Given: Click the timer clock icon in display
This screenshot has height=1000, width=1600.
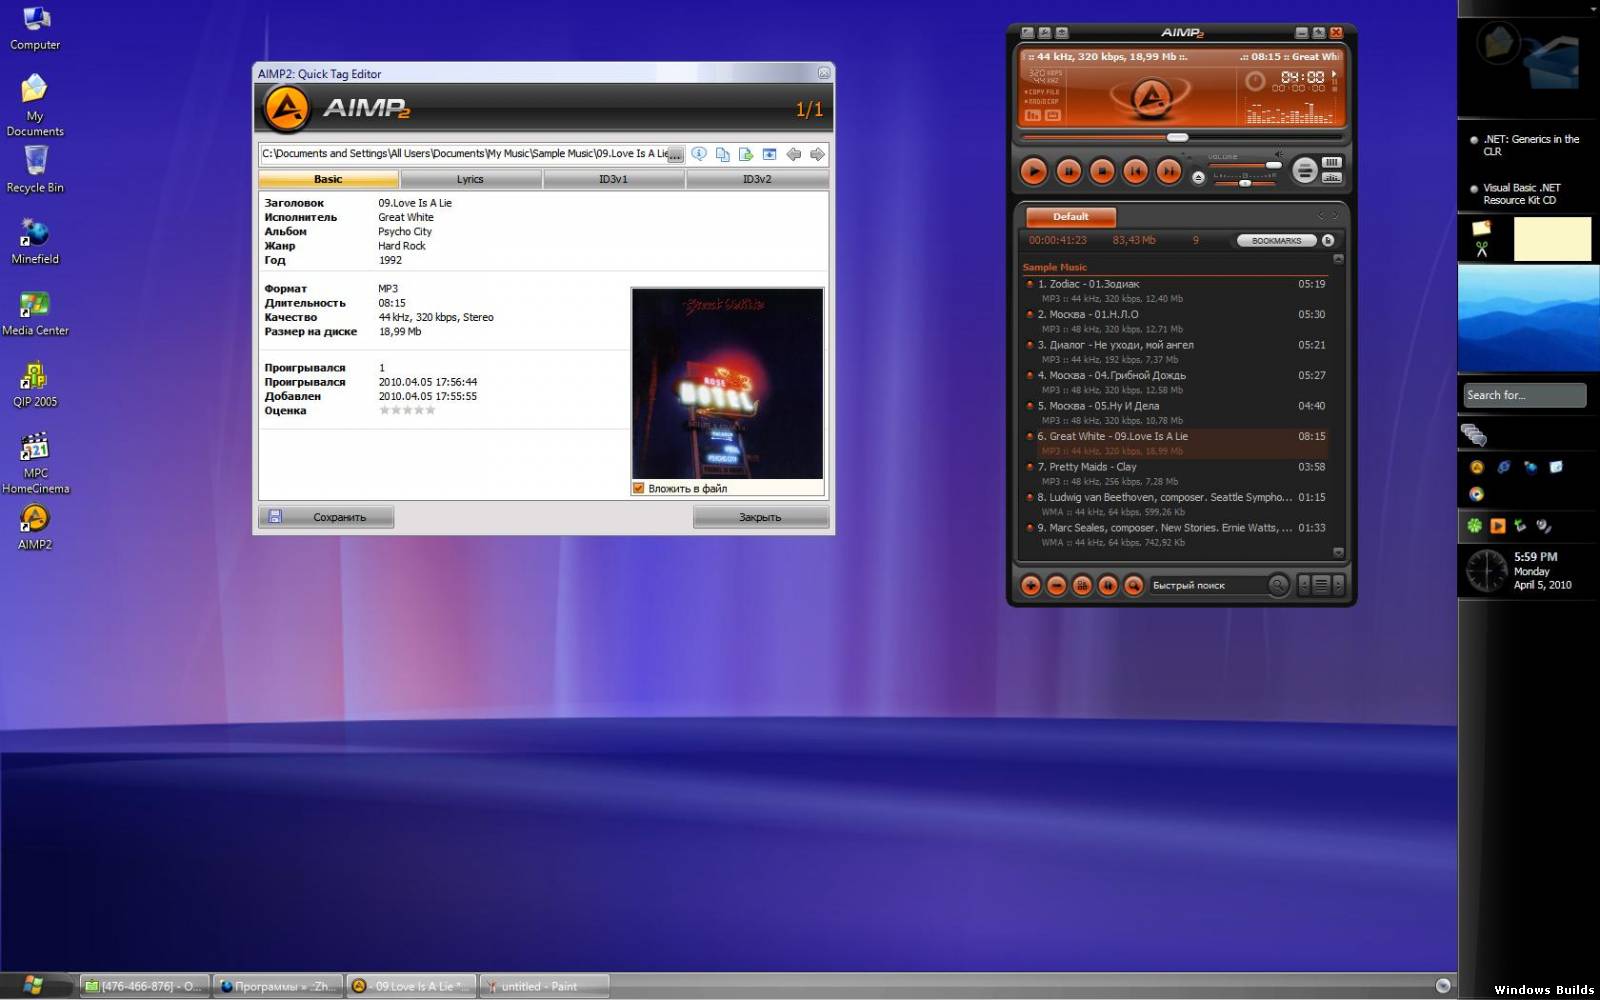Looking at the screenshot, I should (1254, 81).
